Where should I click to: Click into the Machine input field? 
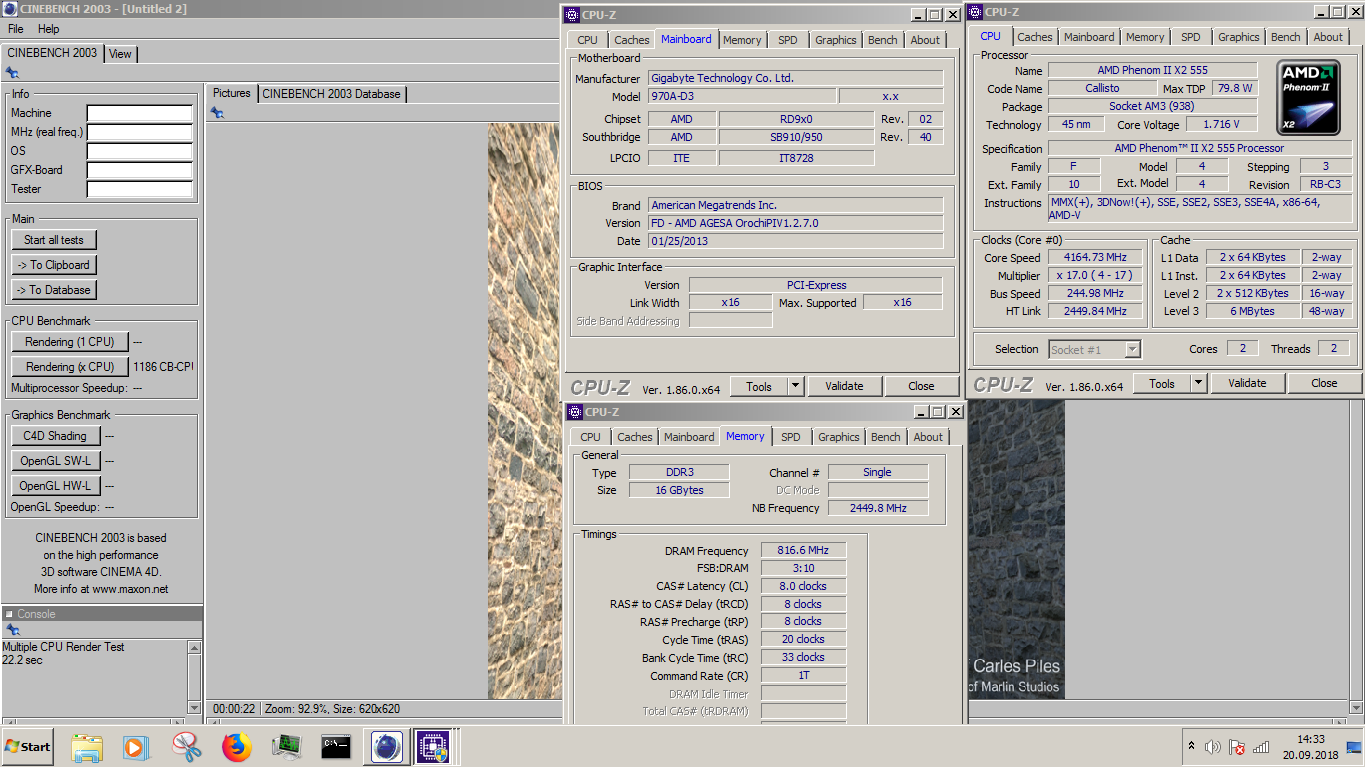139,113
